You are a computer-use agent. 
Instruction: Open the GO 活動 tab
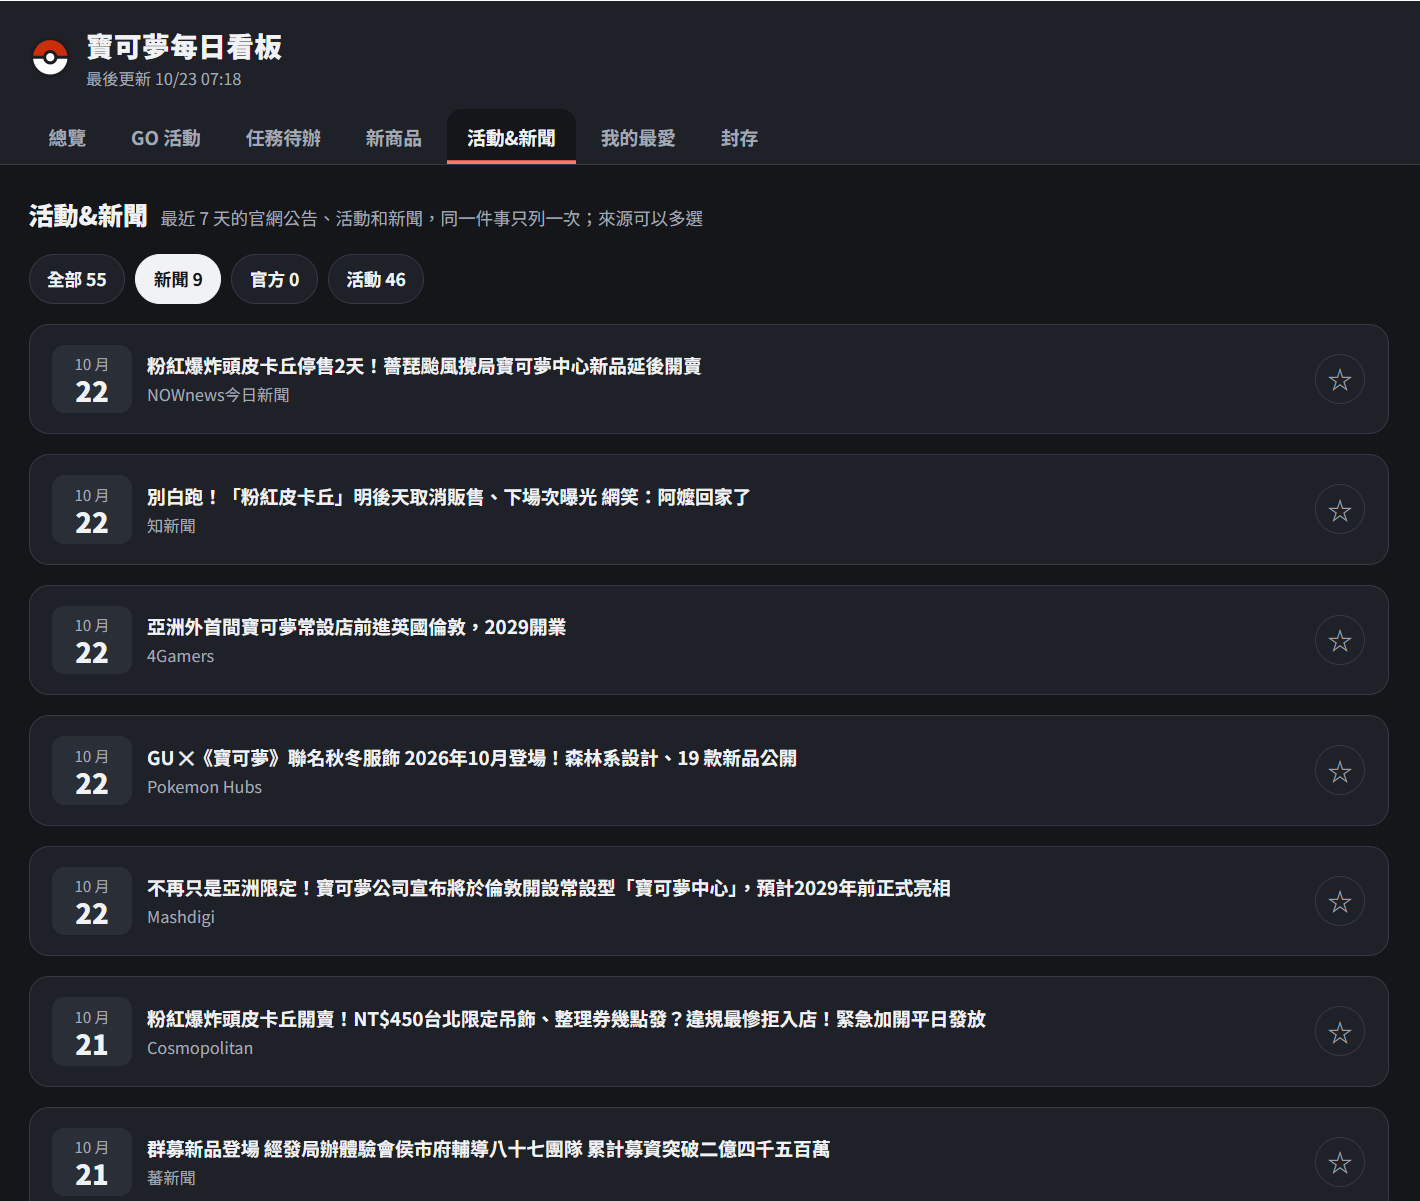point(166,138)
